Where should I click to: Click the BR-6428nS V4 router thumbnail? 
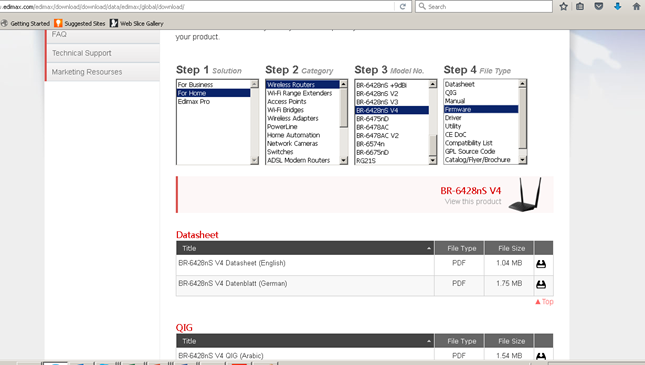(525, 195)
